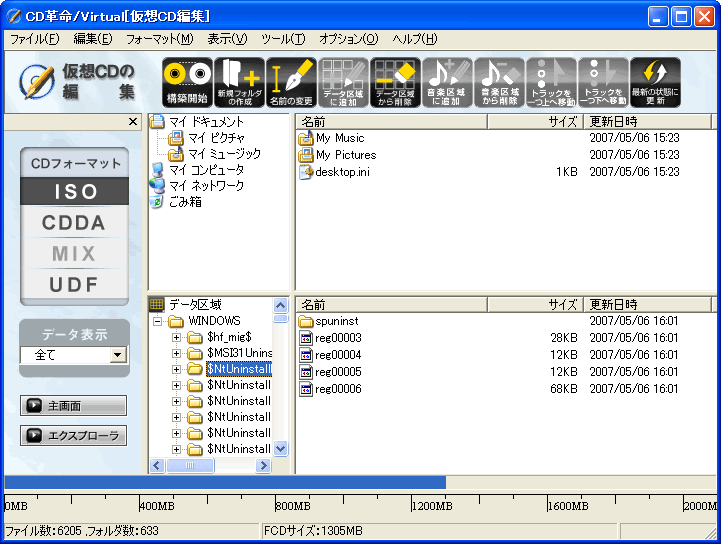
Task: Switch CD format to UDF
Action: tap(74, 285)
